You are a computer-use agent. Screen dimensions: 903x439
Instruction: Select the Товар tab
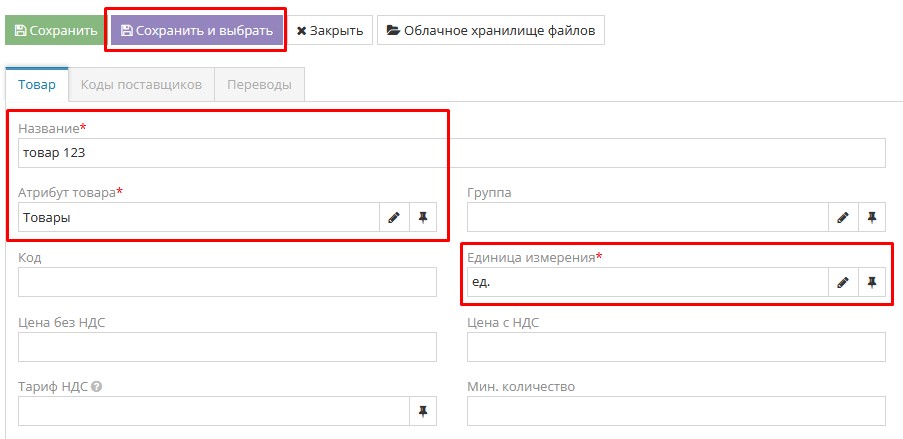click(x=37, y=85)
